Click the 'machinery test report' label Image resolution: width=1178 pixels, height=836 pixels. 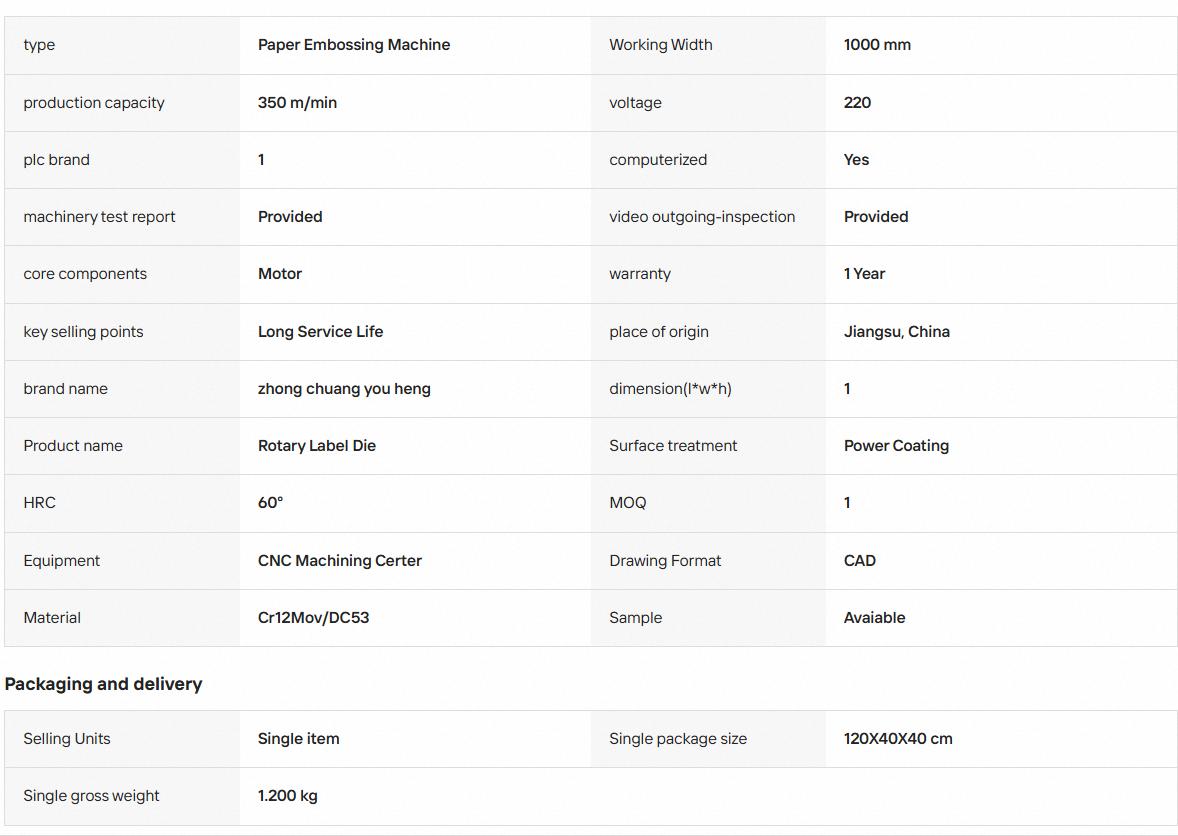click(x=99, y=217)
